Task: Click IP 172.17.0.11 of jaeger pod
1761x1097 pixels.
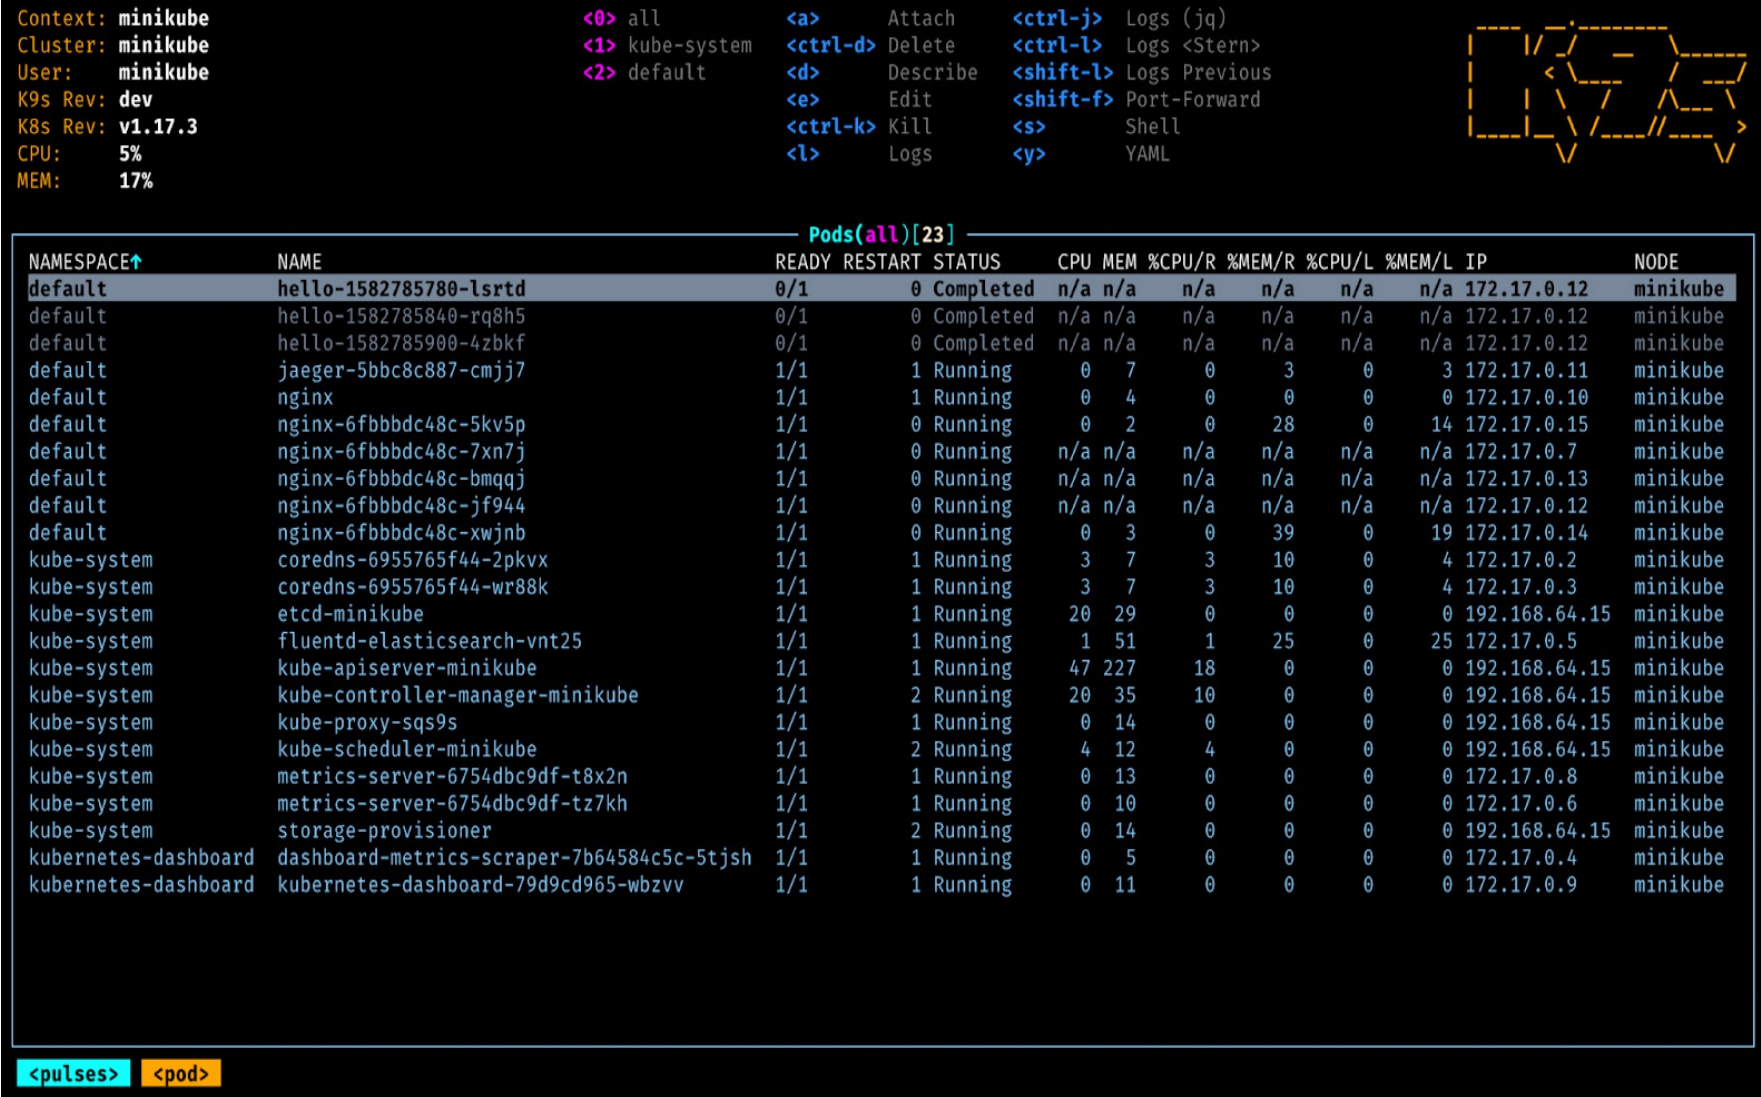Action: coord(1526,370)
